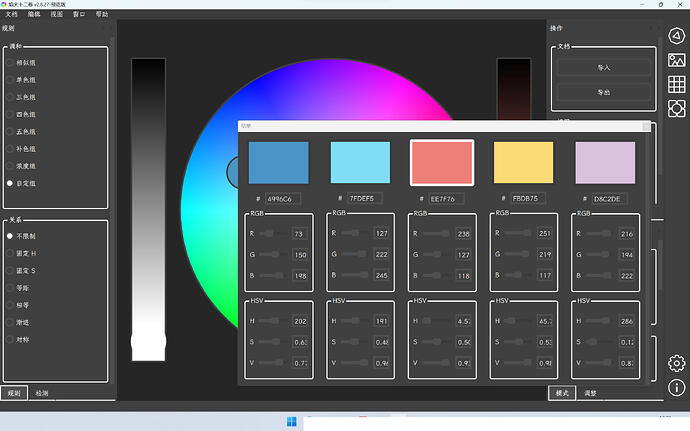Open the 文件 menu

point(12,15)
